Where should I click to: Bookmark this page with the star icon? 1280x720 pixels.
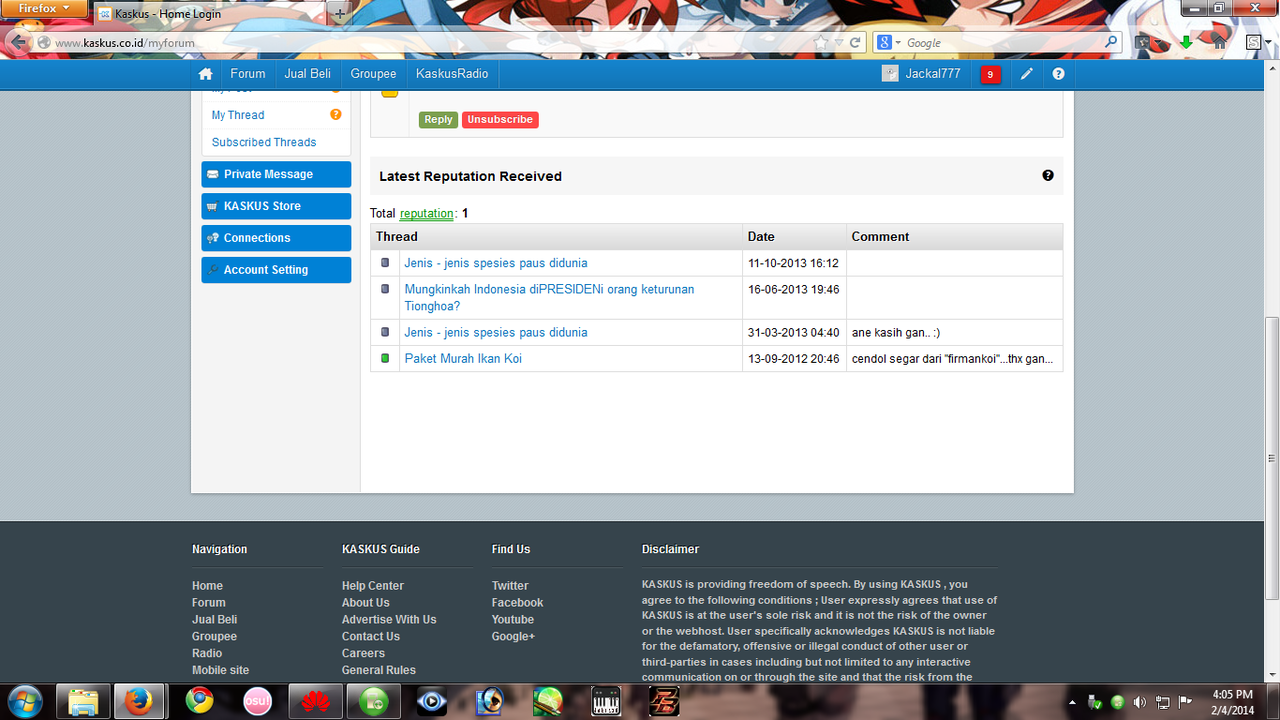pos(821,42)
